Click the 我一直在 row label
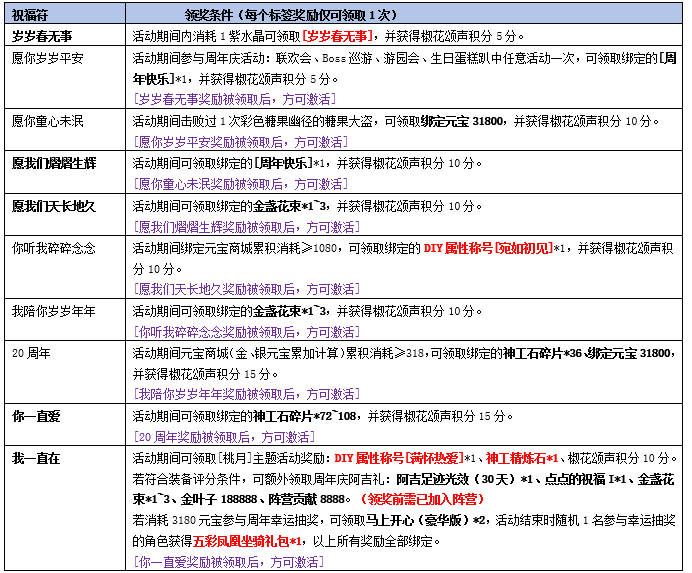This screenshot has height=573, width=692. click(x=36, y=458)
